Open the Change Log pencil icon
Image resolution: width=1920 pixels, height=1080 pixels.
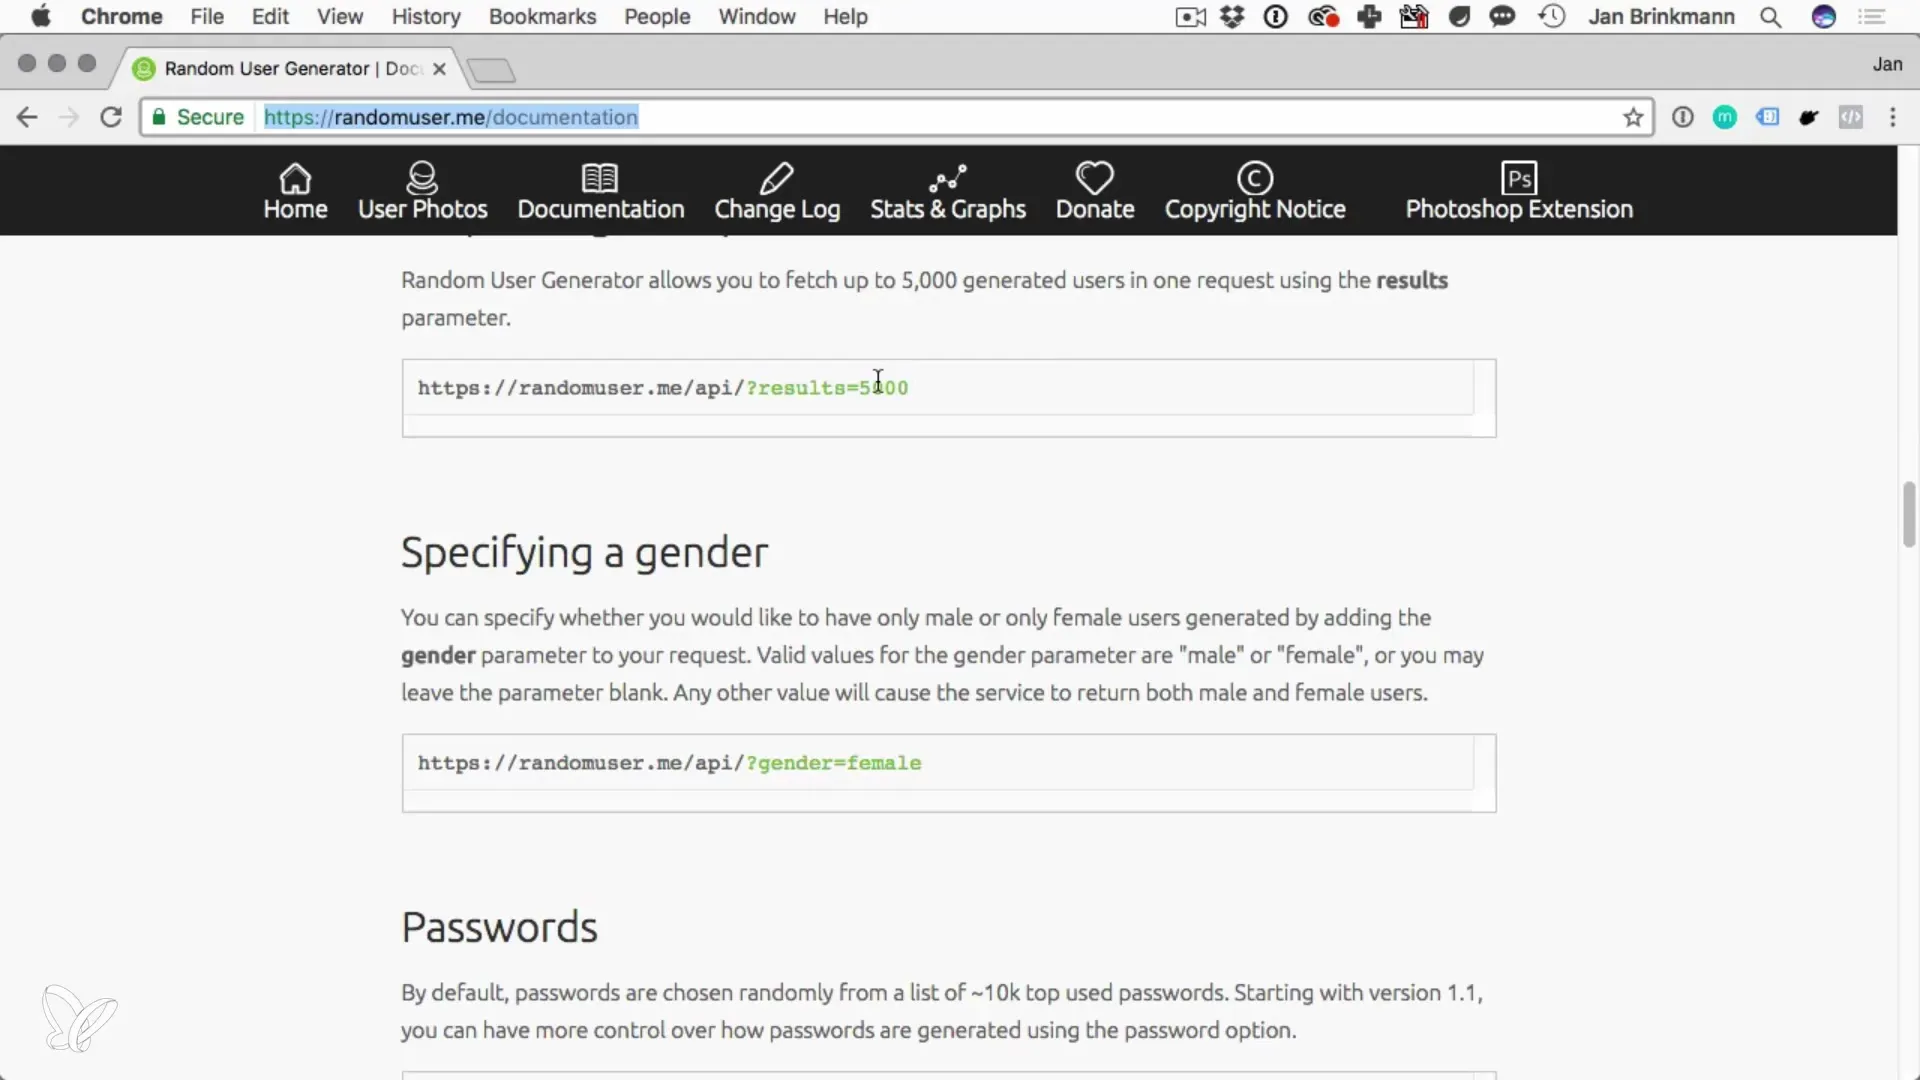tap(776, 179)
